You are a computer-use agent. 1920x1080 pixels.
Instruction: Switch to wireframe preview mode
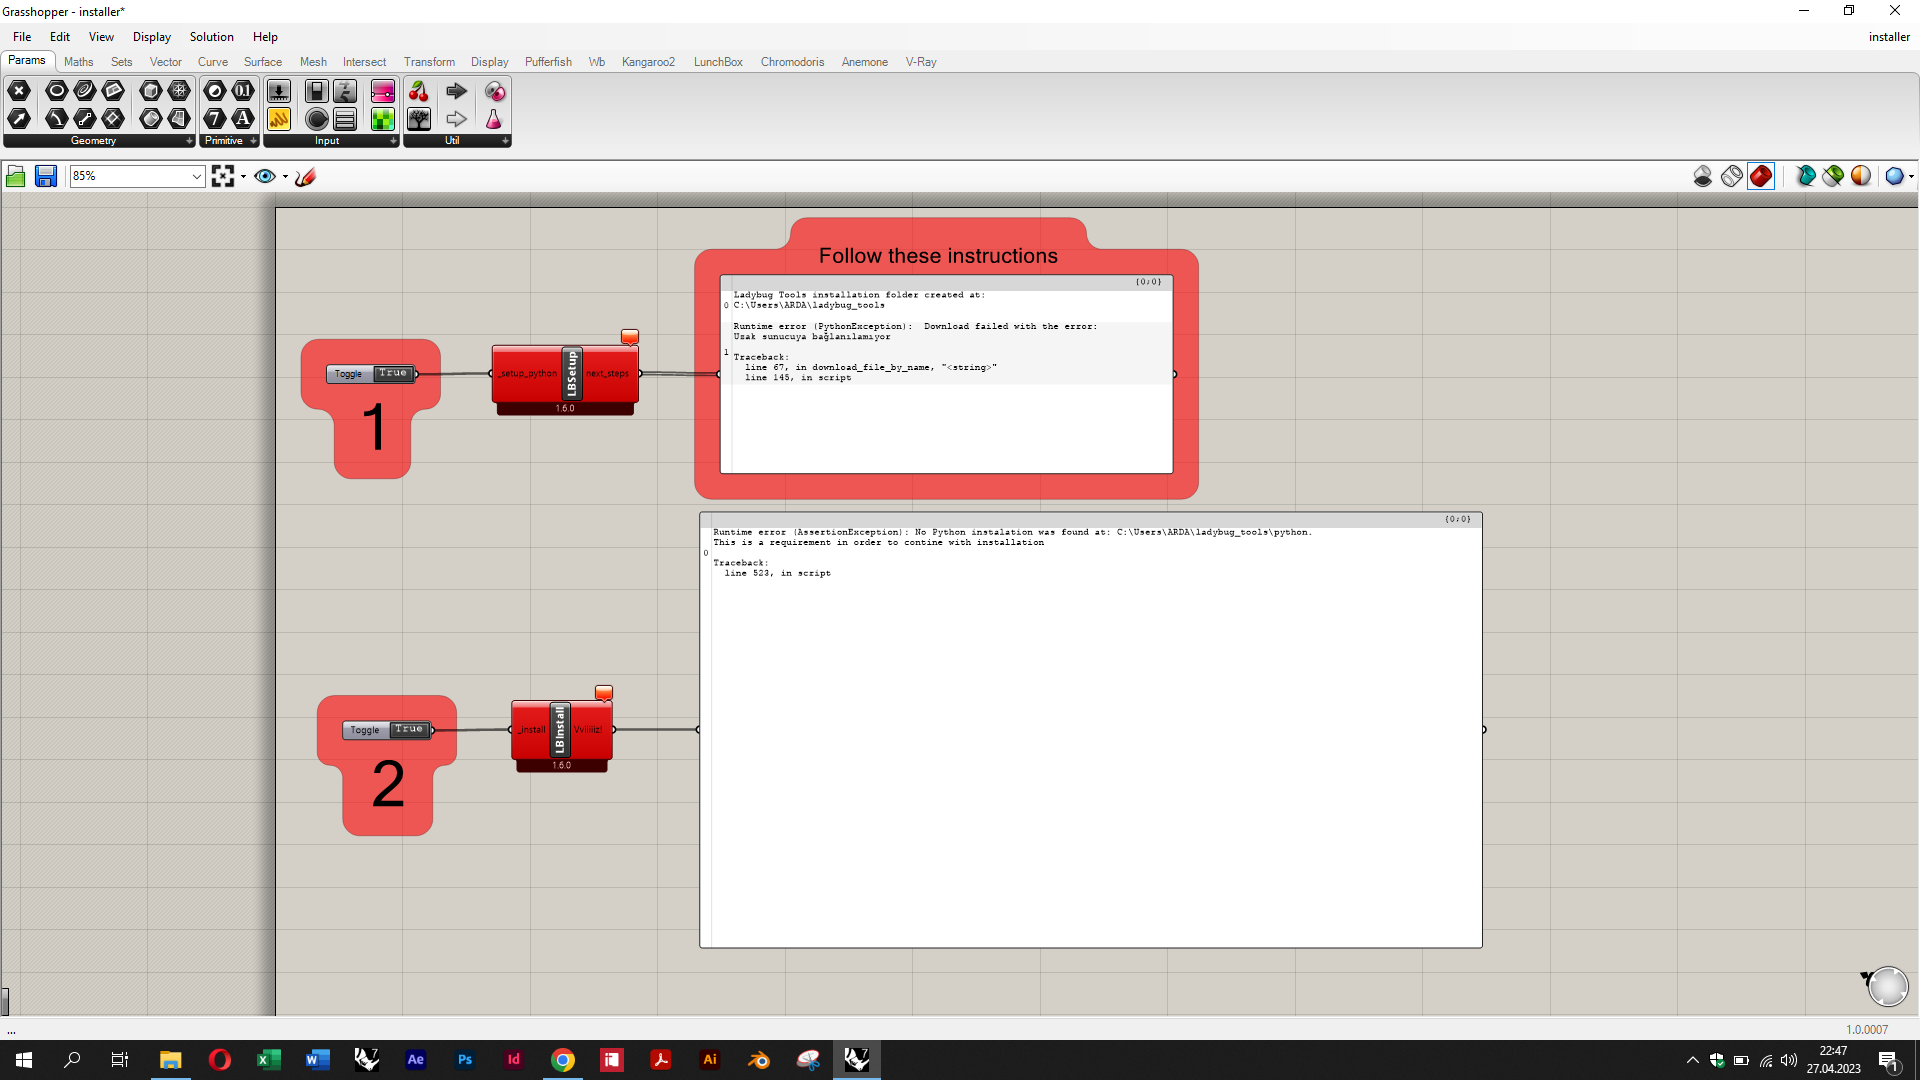[1732, 176]
